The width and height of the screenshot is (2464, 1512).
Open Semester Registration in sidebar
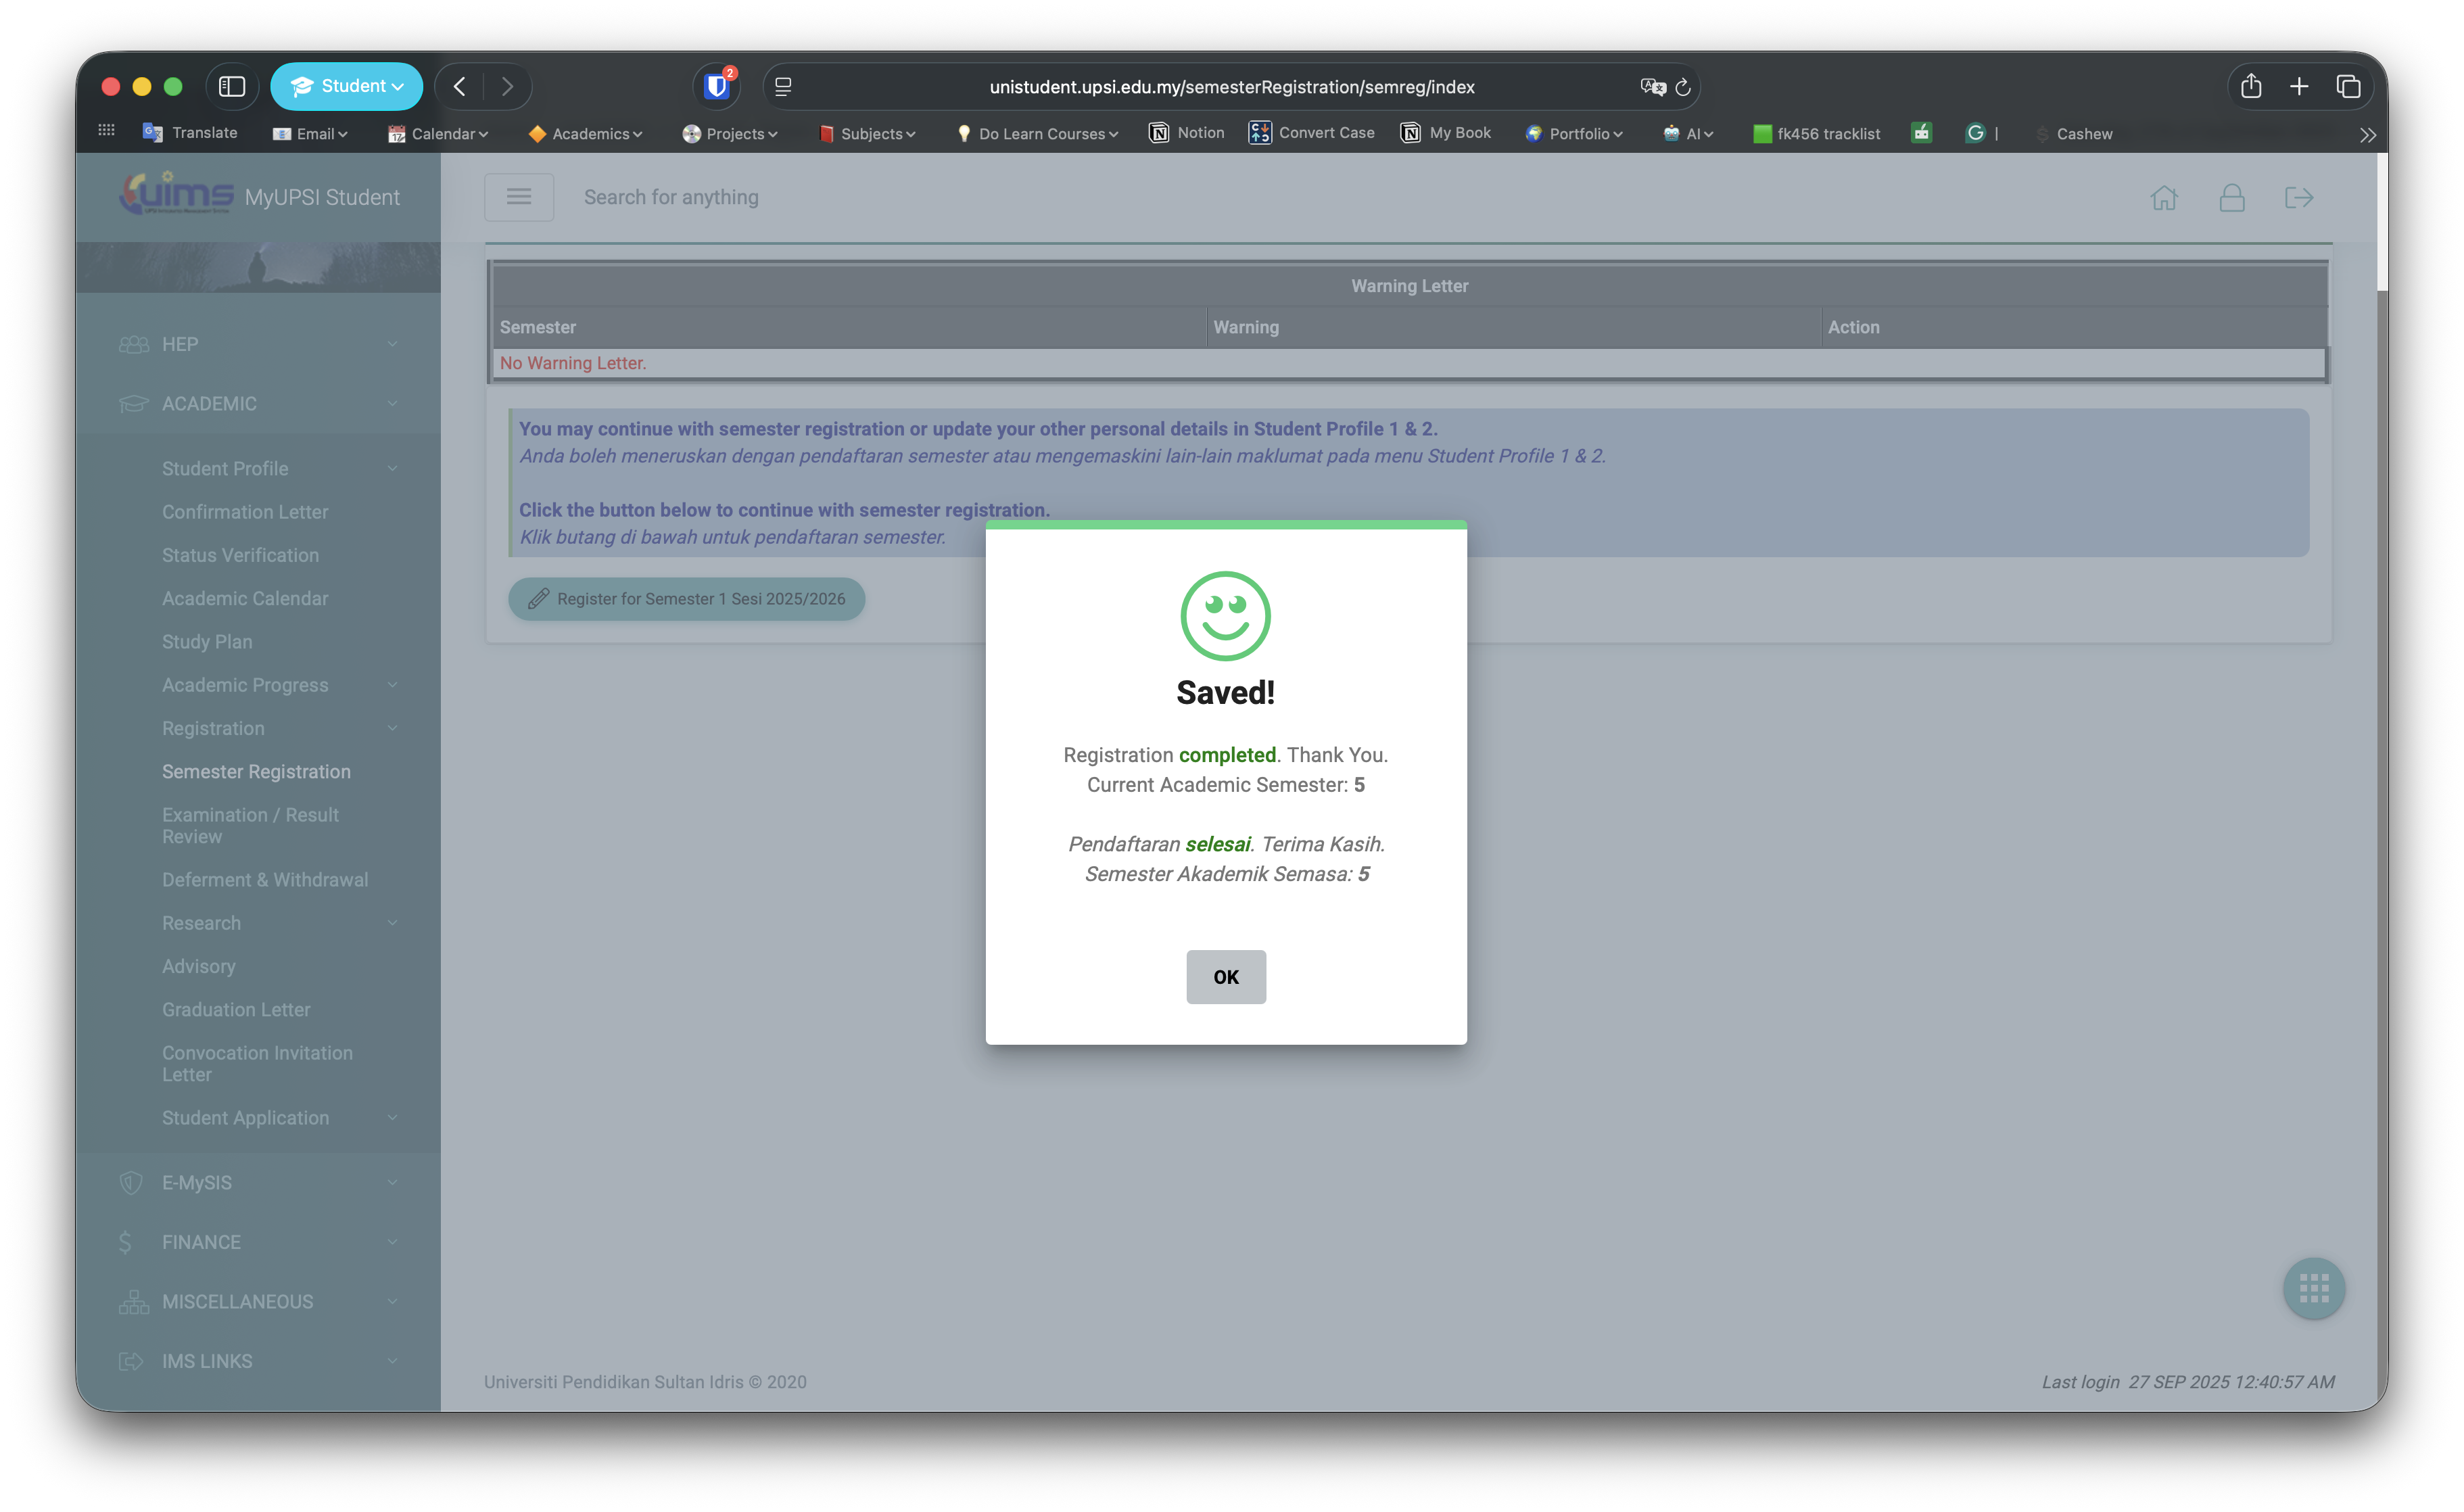256,771
